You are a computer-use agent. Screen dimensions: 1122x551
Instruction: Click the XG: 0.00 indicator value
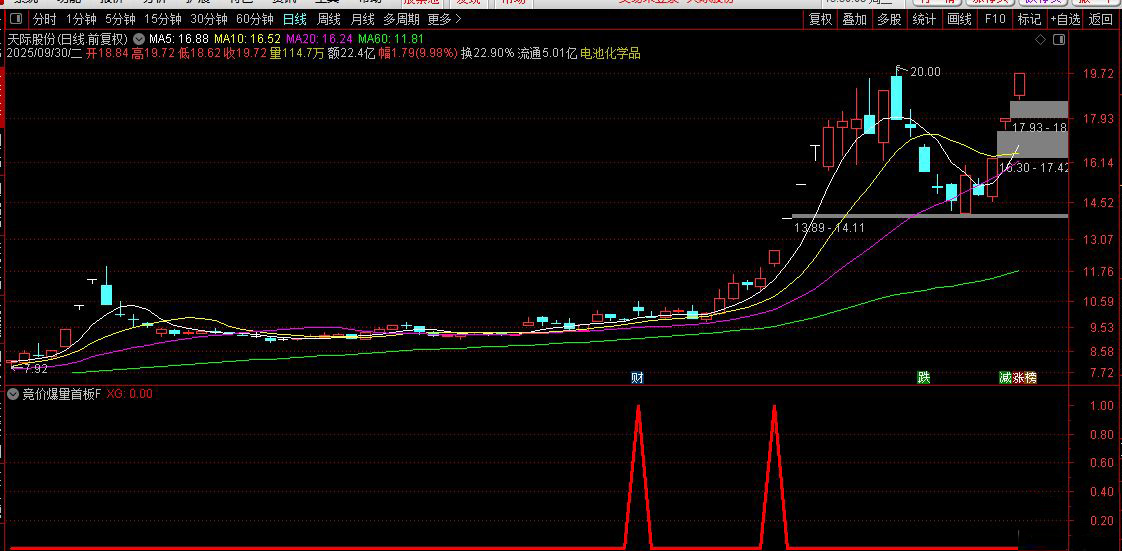130,394
